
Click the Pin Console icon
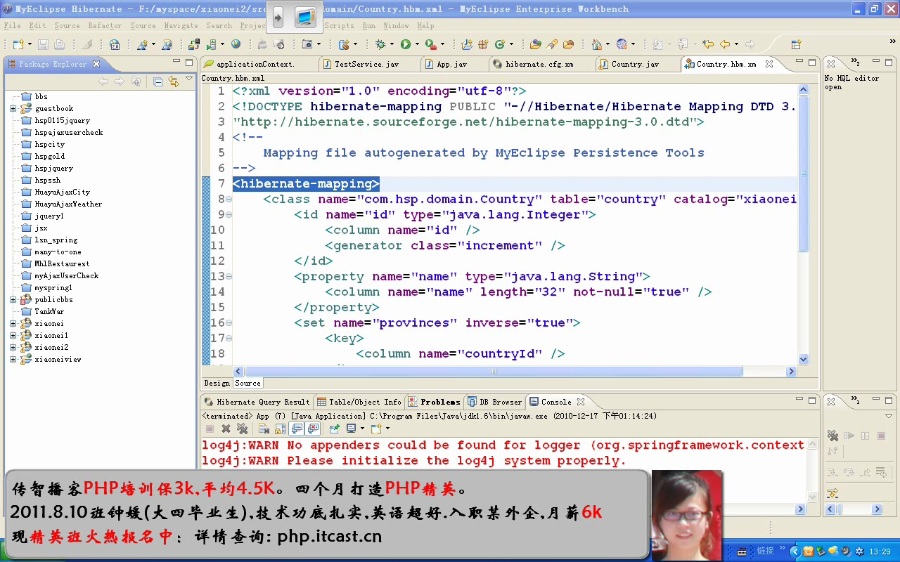334,429
